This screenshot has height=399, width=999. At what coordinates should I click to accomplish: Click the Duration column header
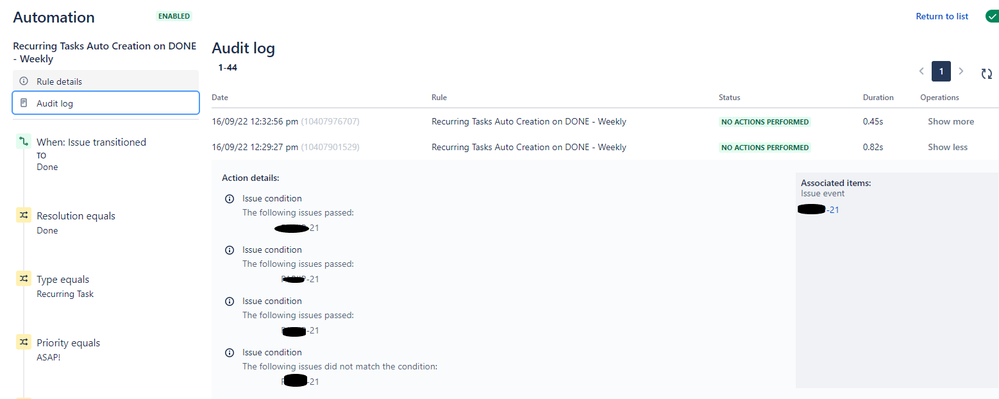878,98
